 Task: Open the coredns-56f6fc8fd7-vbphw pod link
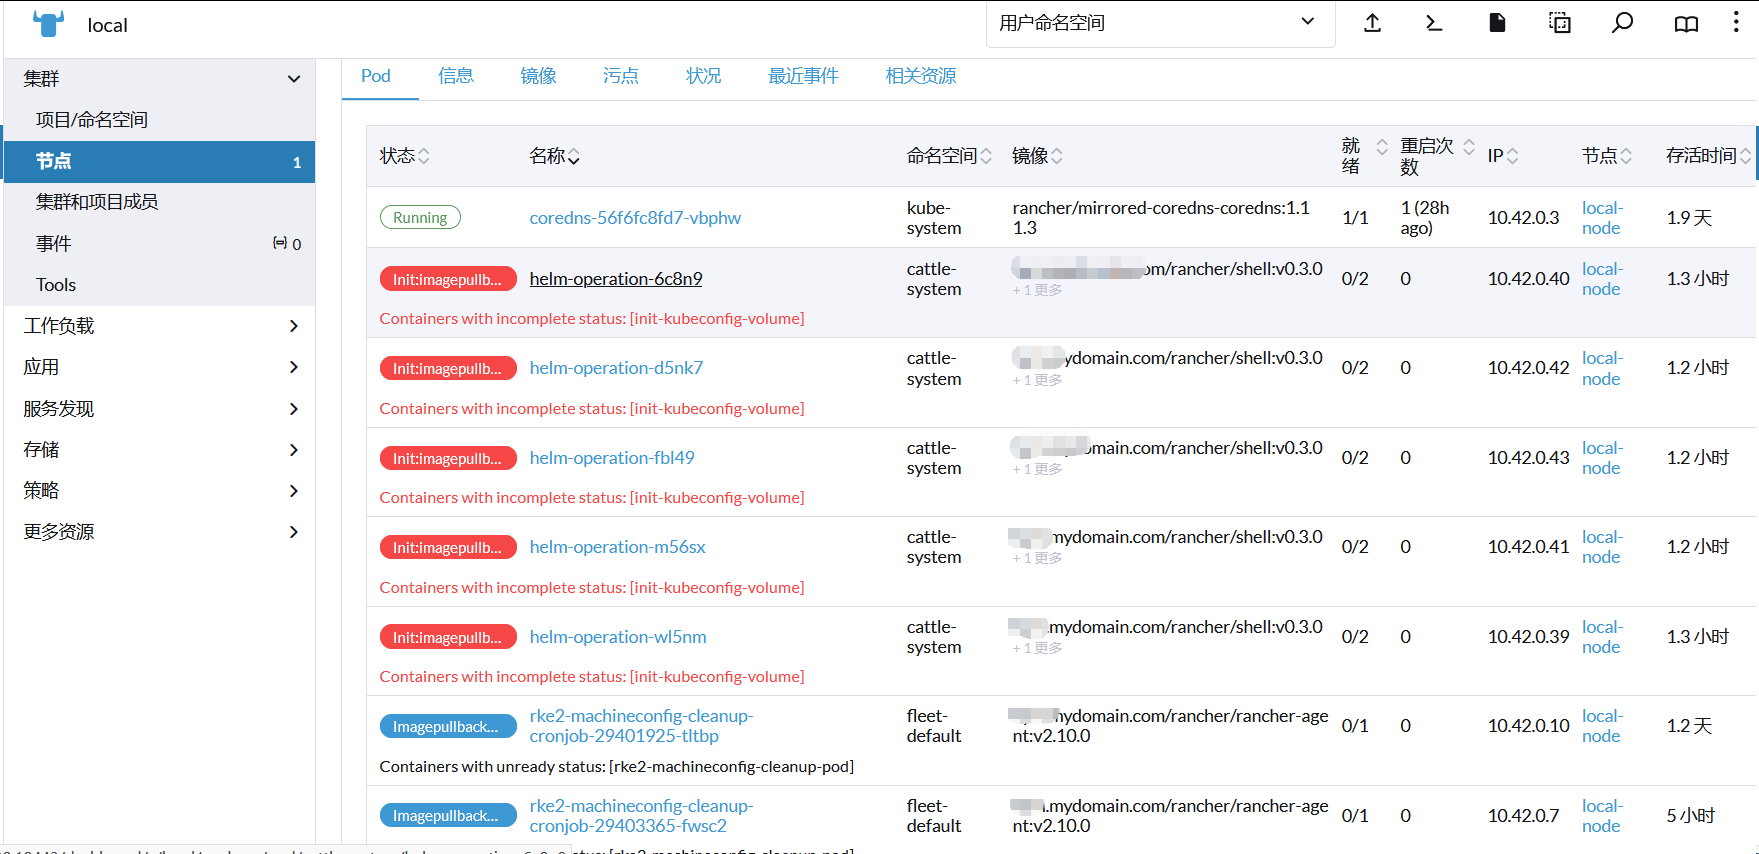[x=635, y=218]
